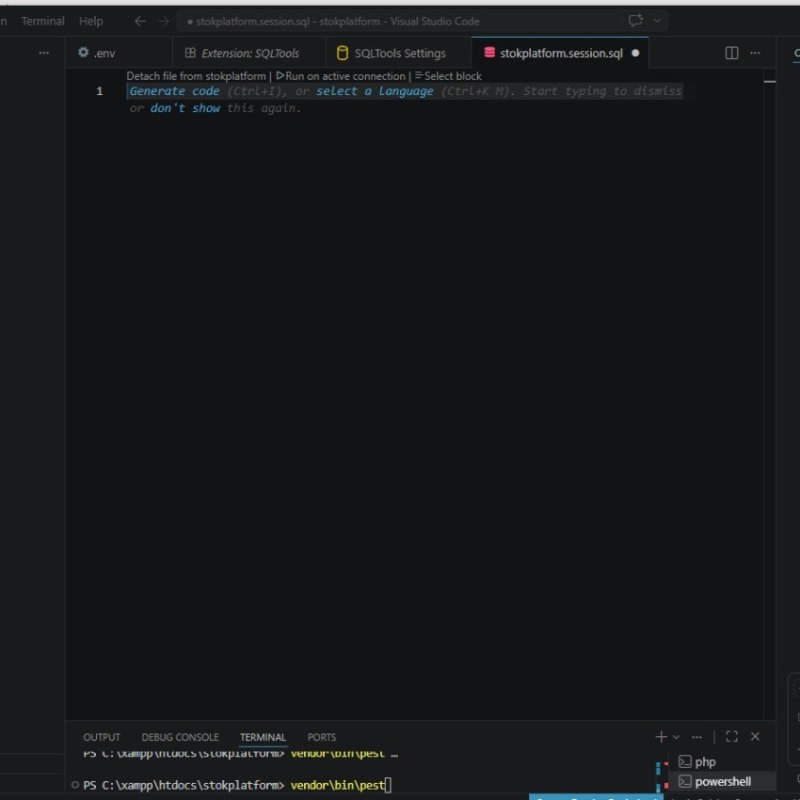Open the sidebar more actions ellipsis

44,53
